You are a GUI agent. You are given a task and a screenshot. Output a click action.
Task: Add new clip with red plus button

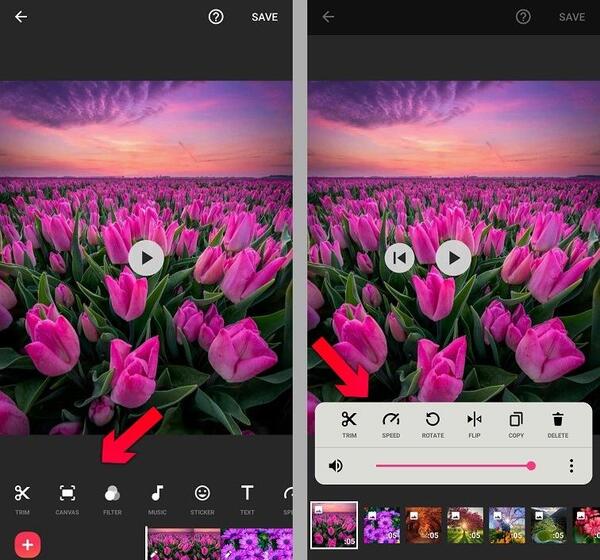tap(28, 544)
